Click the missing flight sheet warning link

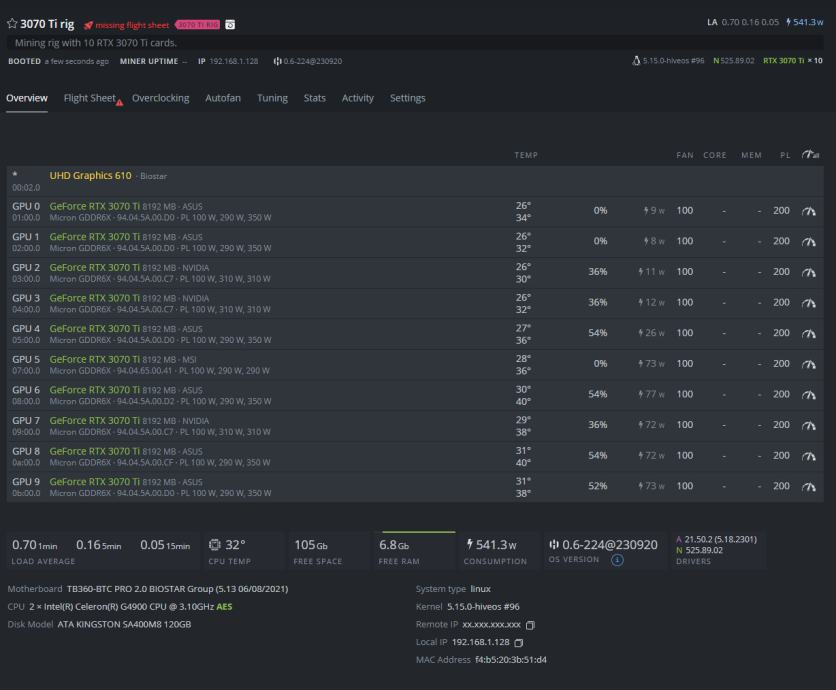(x=131, y=25)
